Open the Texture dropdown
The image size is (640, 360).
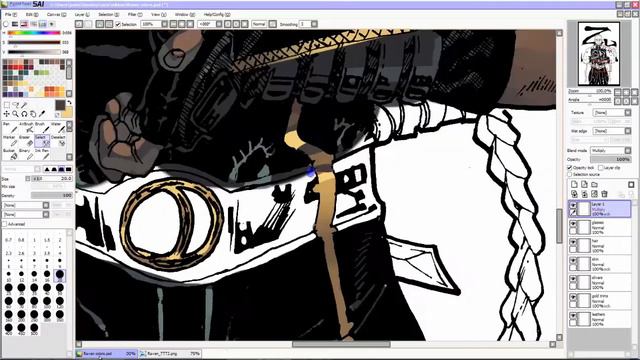(x=611, y=112)
